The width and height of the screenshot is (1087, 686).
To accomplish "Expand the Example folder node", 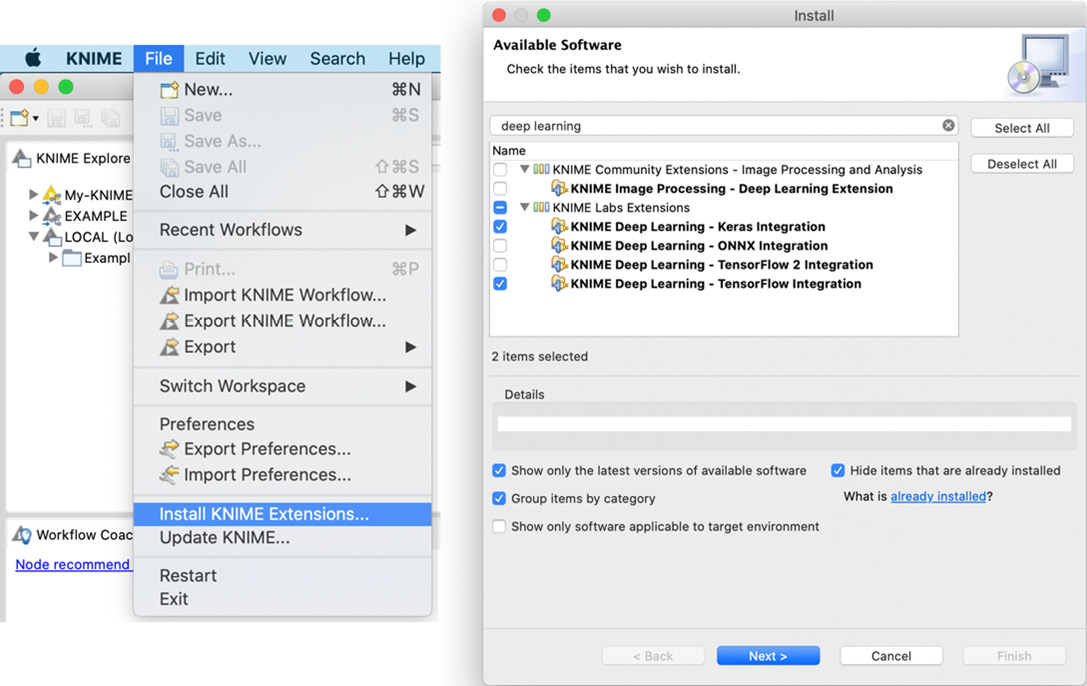I will 53,258.
